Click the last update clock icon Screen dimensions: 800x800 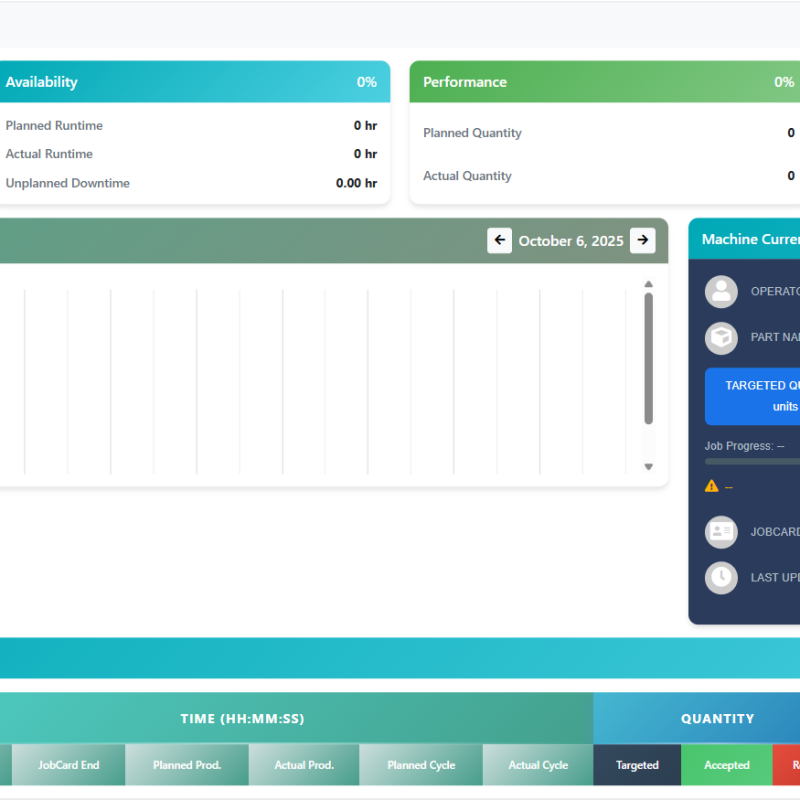pos(721,578)
